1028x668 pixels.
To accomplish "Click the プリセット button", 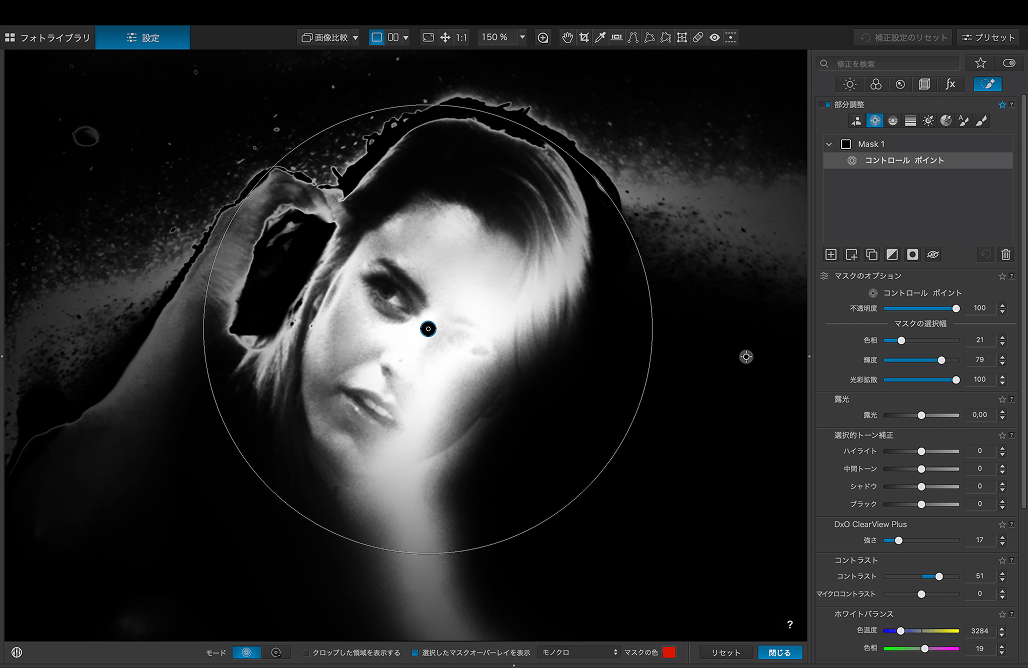I will pyautogui.click(x=988, y=37).
